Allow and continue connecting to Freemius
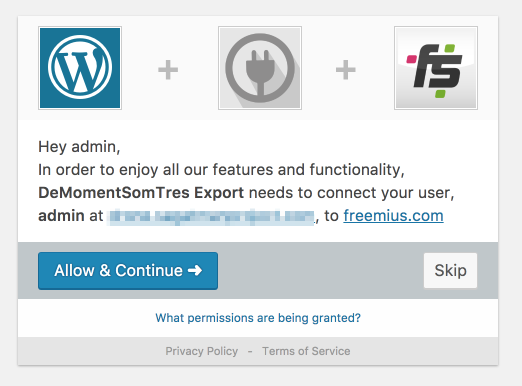This screenshot has width=522, height=386. 128,271
